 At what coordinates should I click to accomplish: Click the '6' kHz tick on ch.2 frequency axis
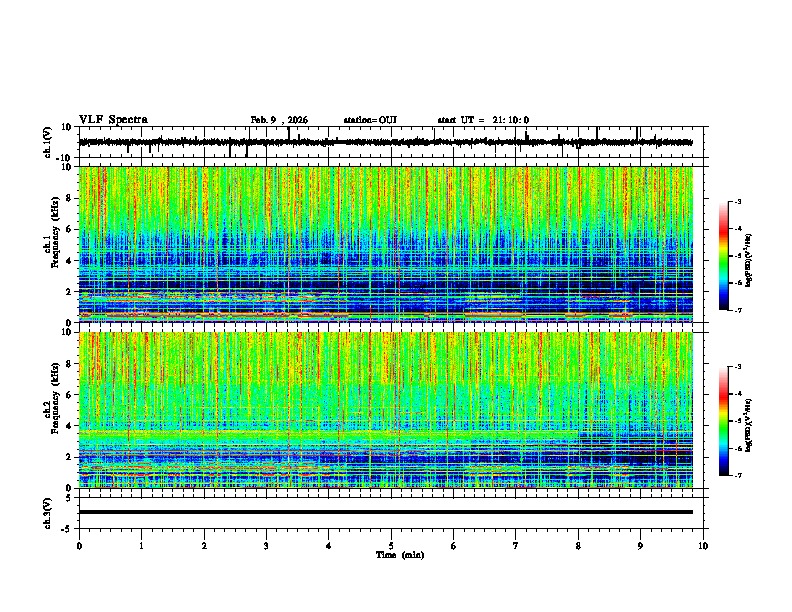pyautogui.click(x=69, y=395)
